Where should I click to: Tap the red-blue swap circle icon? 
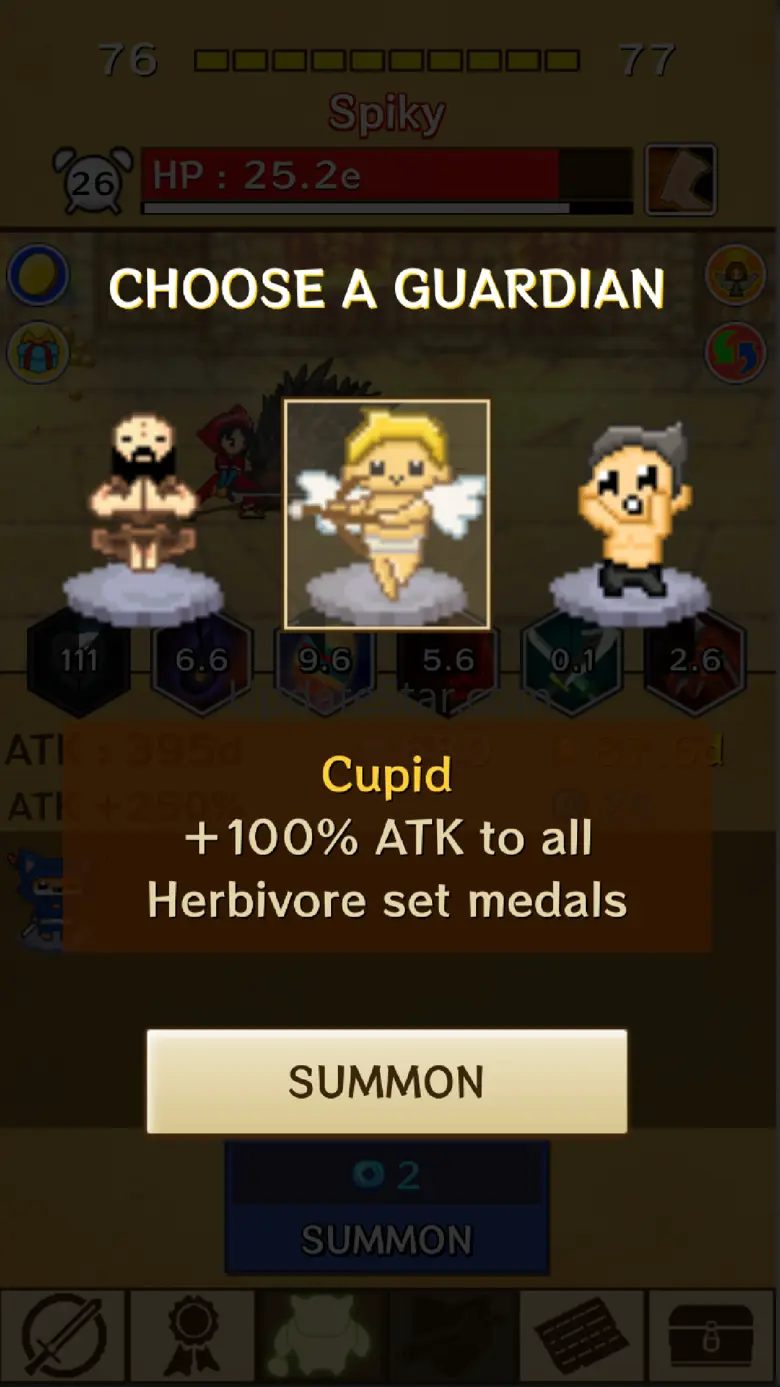tap(736, 352)
